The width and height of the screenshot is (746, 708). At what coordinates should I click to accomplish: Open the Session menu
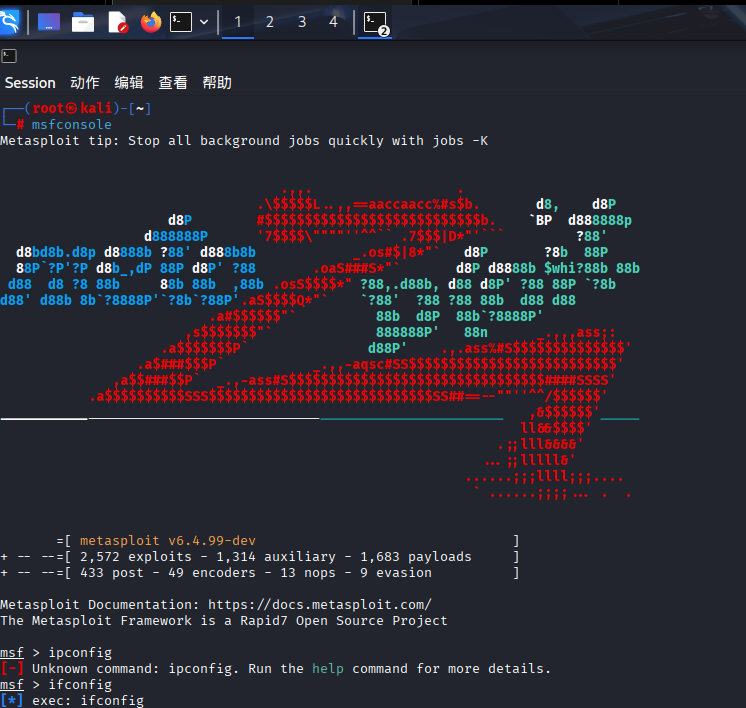pos(30,83)
